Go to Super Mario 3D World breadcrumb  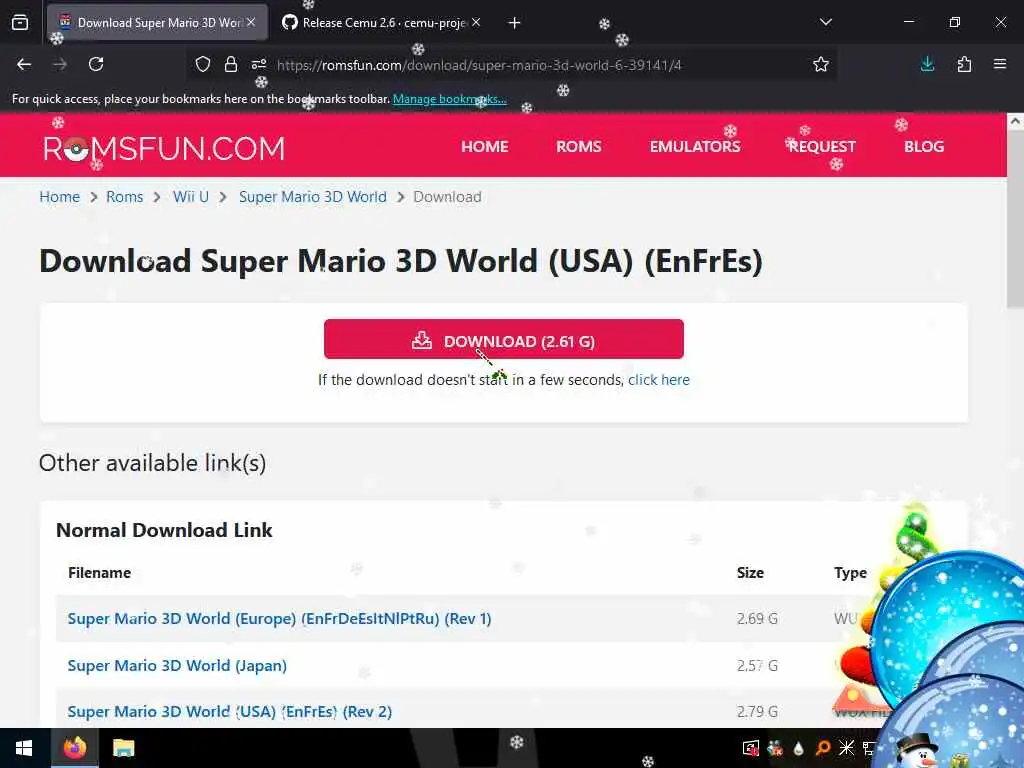[x=313, y=197]
